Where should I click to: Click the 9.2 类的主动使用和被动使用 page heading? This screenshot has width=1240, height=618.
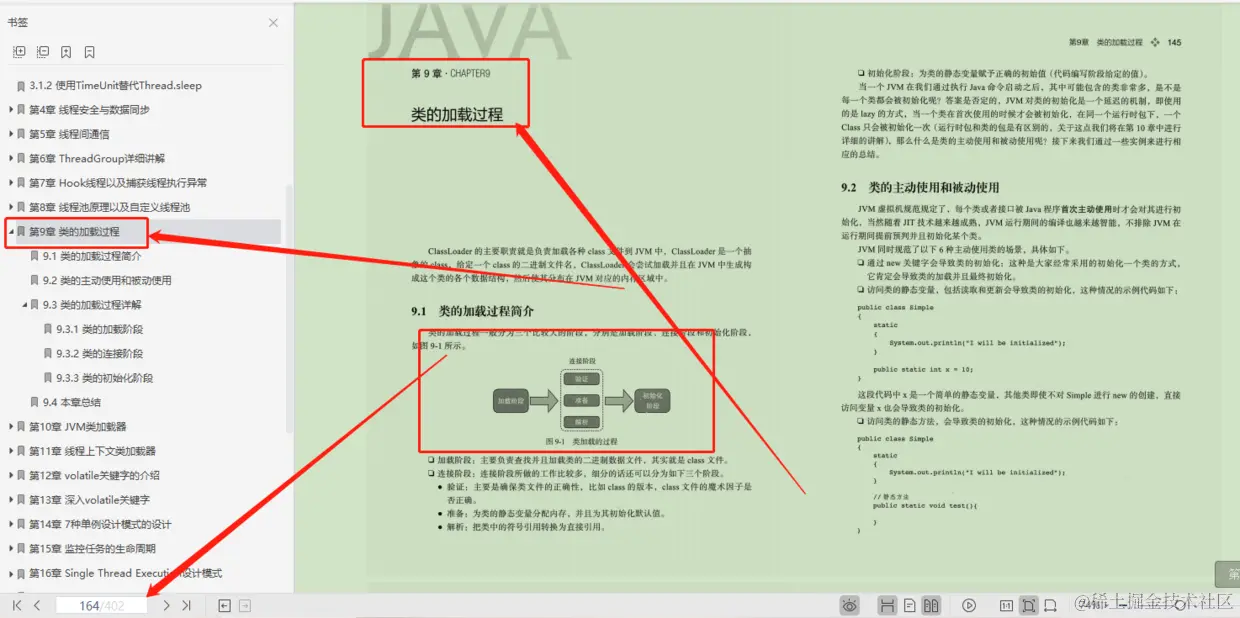920,187
